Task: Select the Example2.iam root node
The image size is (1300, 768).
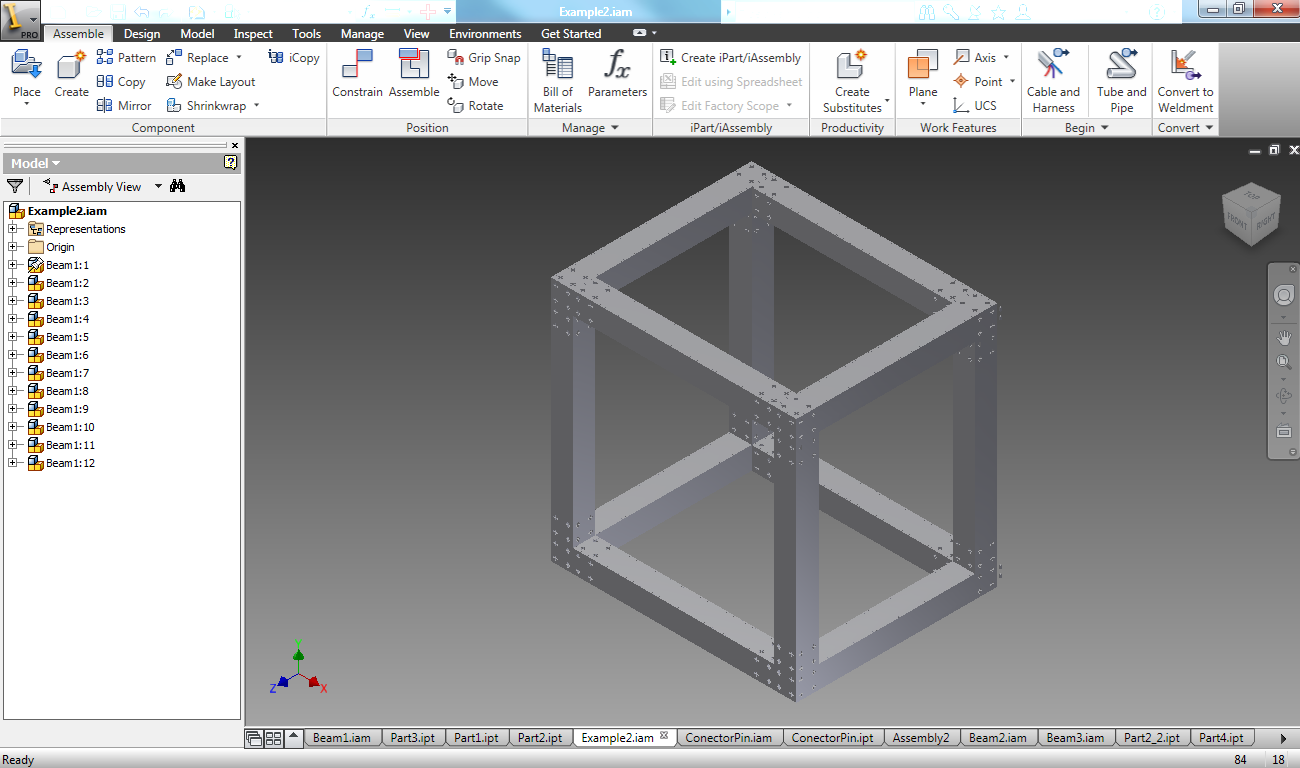Action: 67,211
